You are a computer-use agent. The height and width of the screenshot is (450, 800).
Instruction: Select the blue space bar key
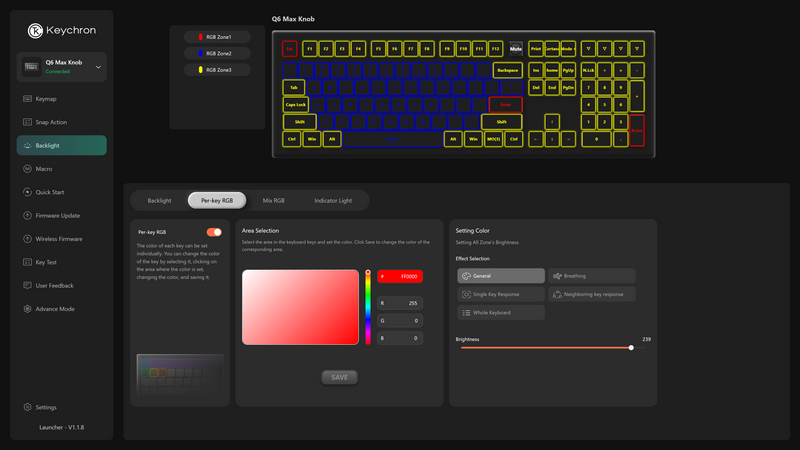(392, 139)
